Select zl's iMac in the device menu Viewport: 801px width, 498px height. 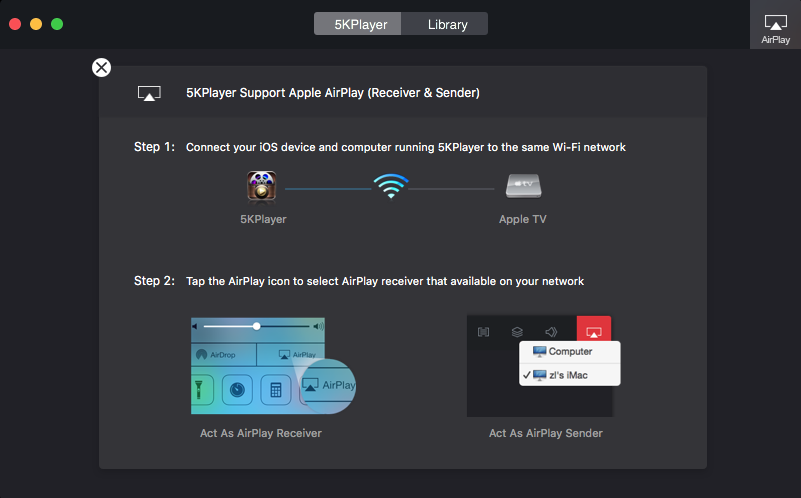tap(570, 375)
